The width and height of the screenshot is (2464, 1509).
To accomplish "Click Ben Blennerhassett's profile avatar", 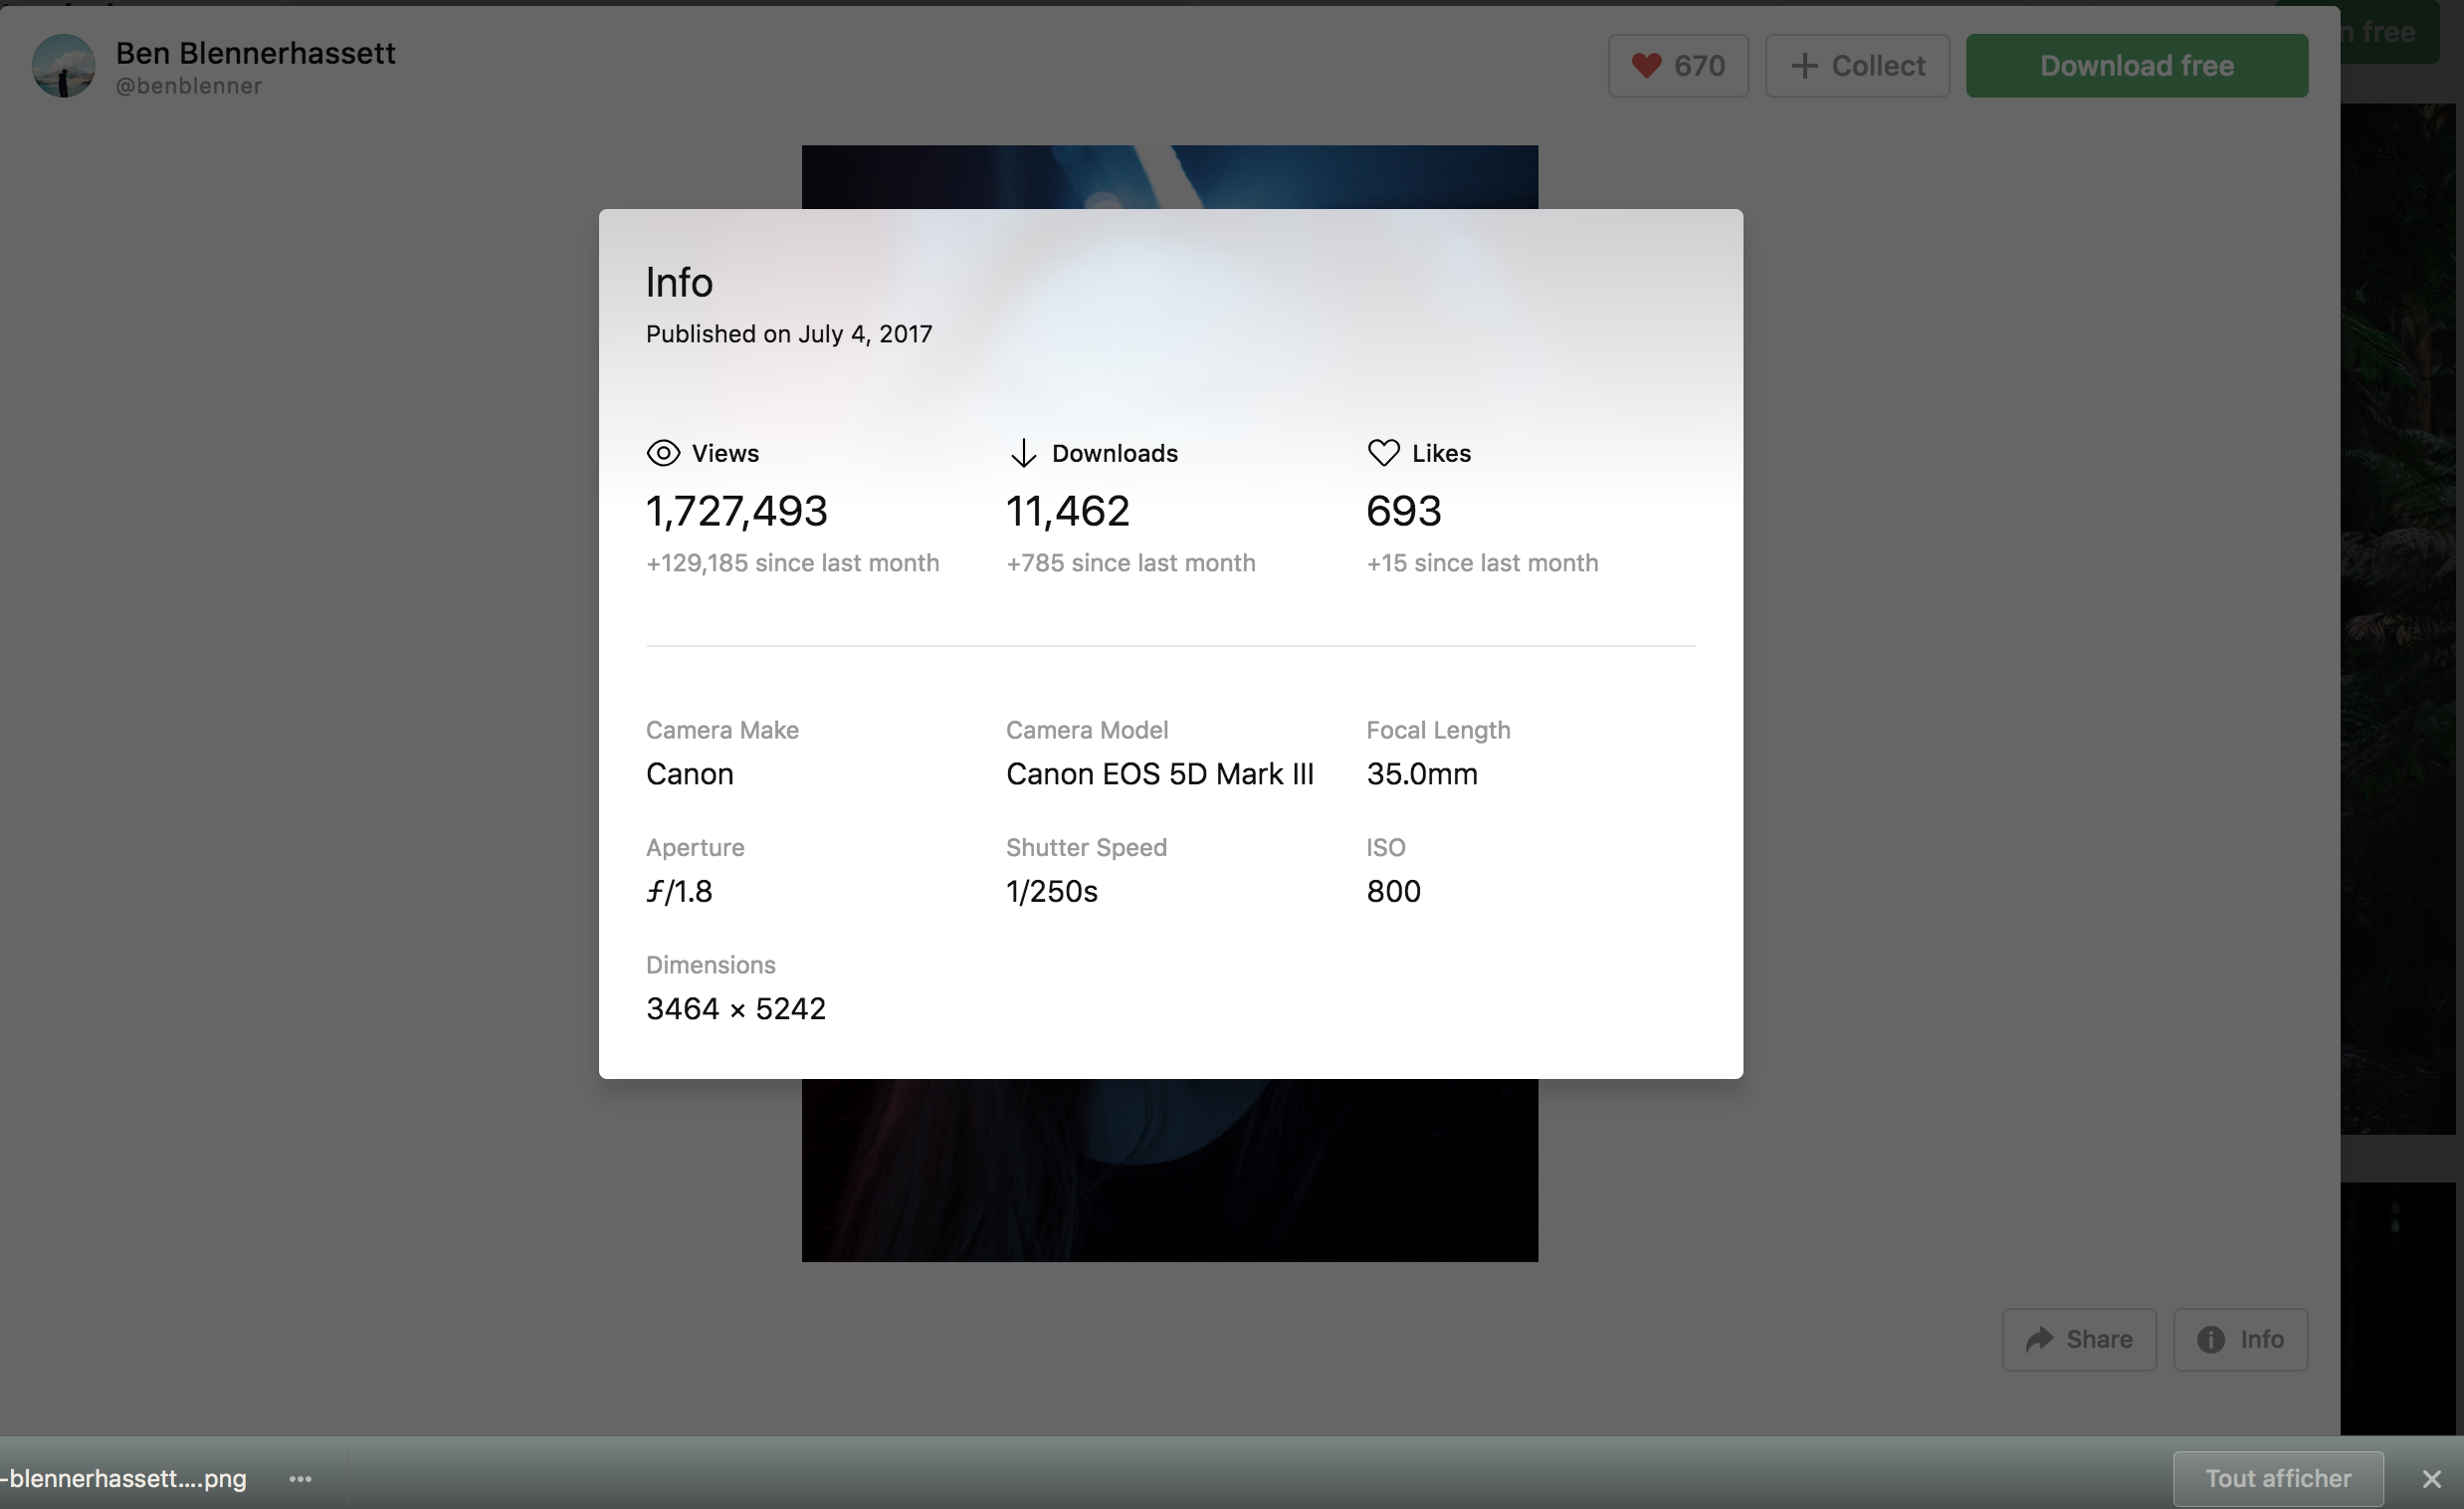I will click(x=63, y=66).
